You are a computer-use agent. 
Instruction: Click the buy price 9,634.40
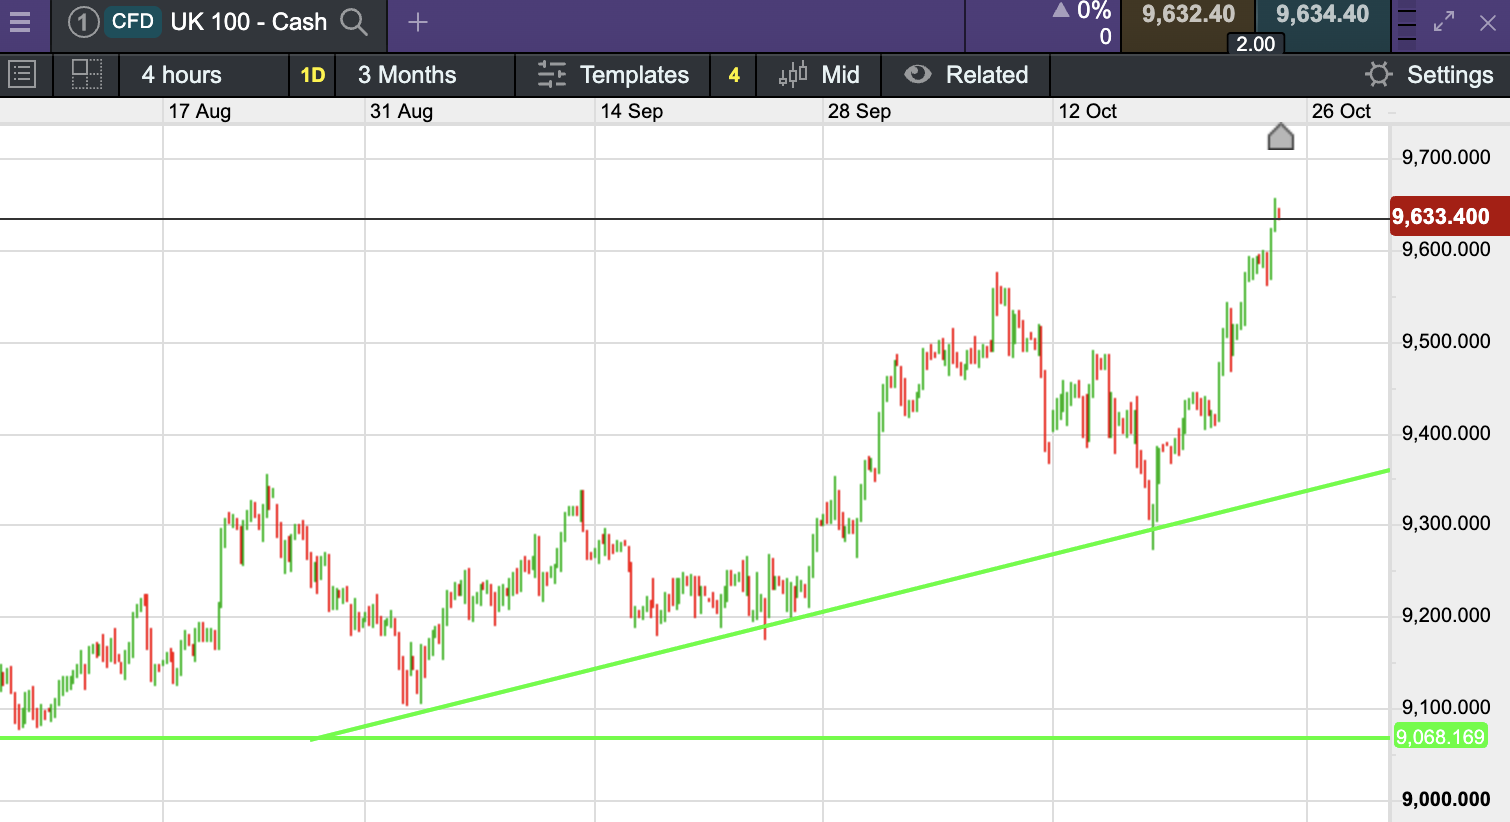[1322, 14]
